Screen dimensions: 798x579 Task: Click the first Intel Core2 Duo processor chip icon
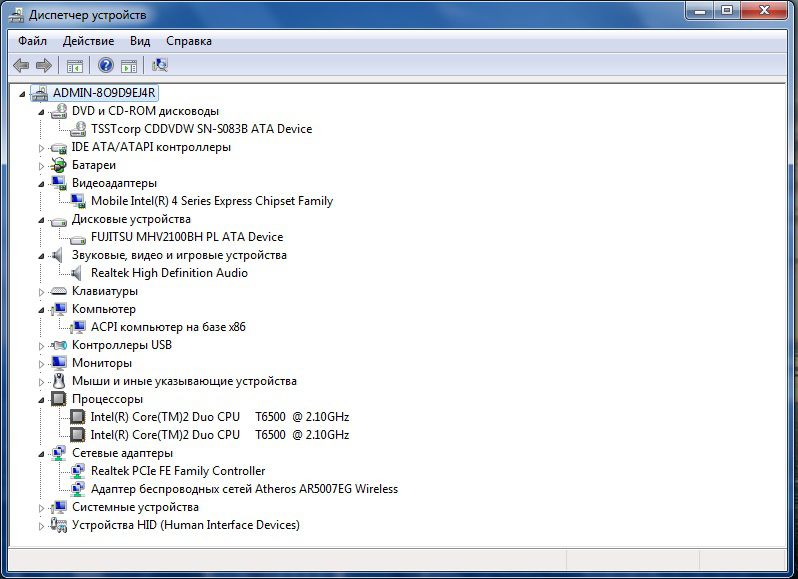click(77, 417)
